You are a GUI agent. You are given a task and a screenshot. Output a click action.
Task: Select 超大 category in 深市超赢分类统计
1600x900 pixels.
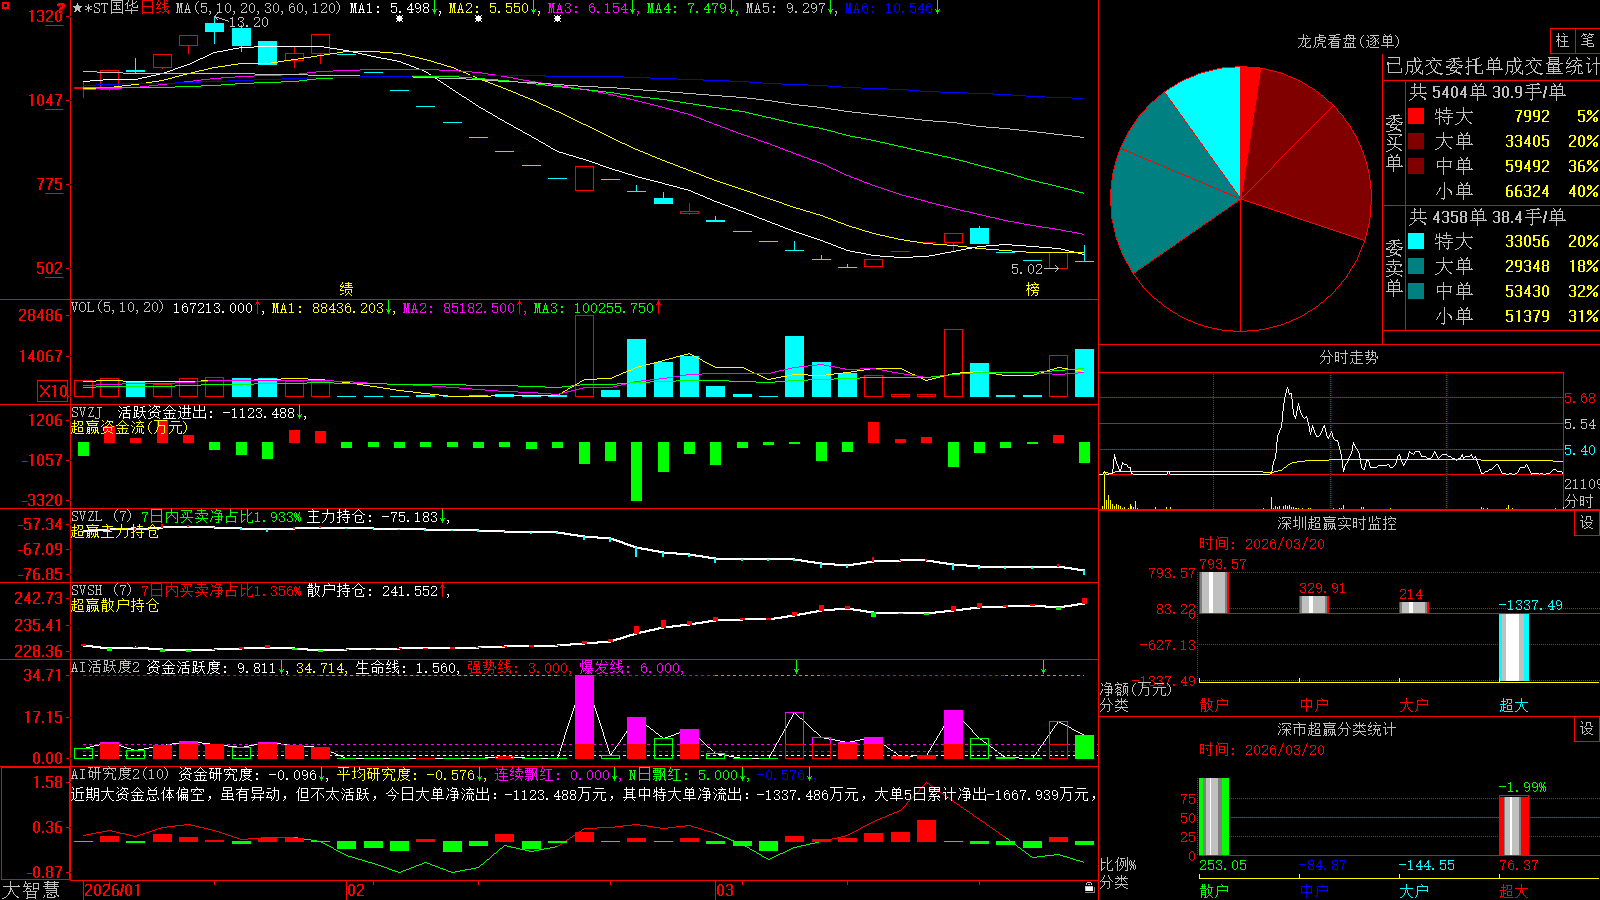[x=1514, y=890]
